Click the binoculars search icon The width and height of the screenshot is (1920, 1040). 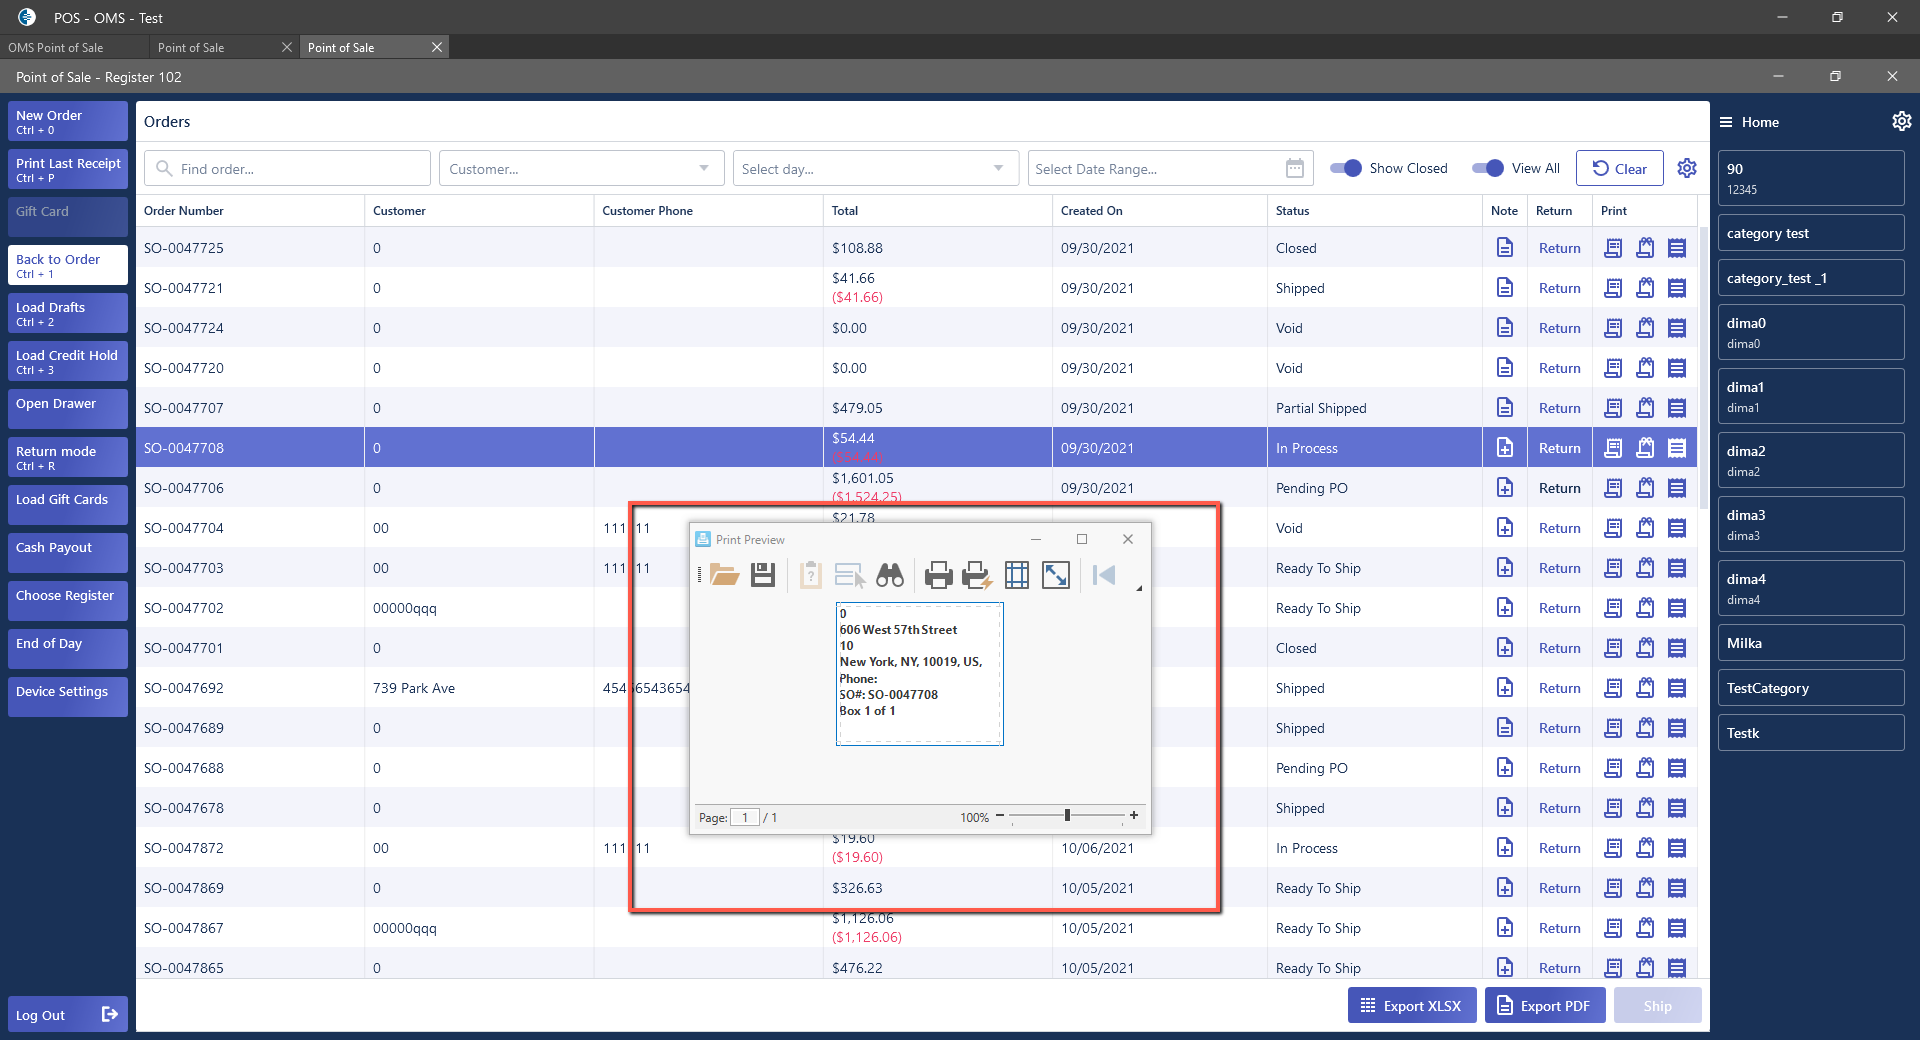point(889,575)
